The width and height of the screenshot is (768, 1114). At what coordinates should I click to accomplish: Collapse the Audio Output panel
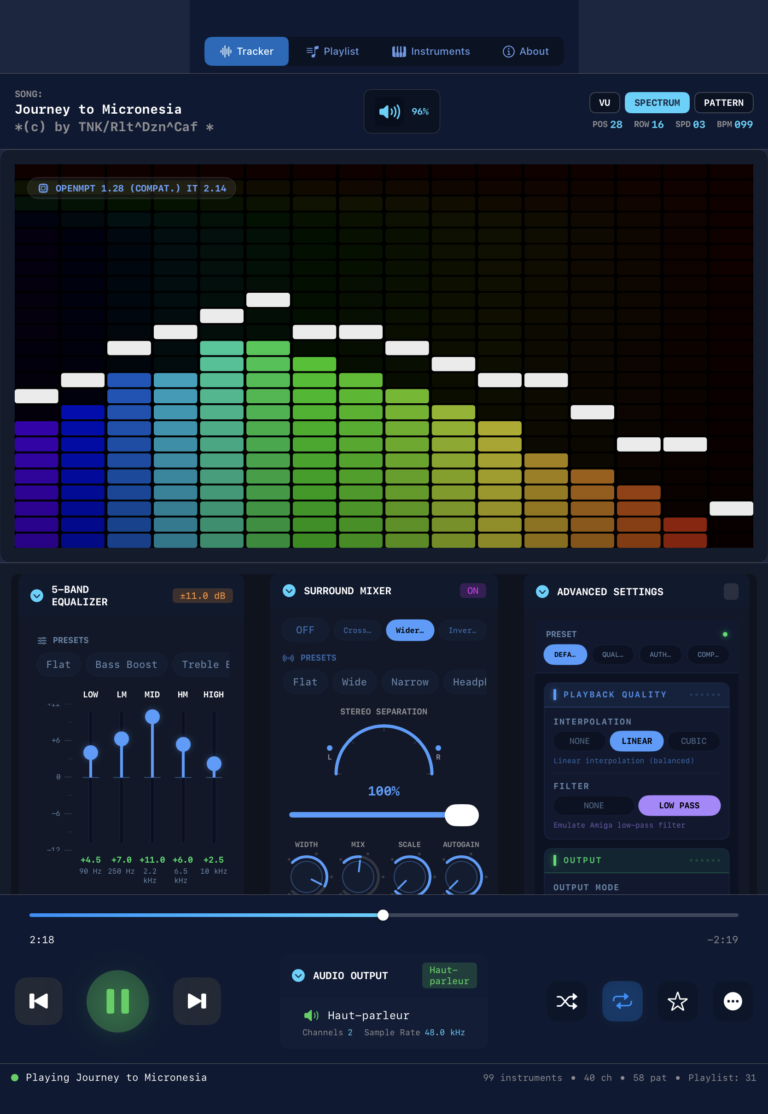[x=298, y=976]
